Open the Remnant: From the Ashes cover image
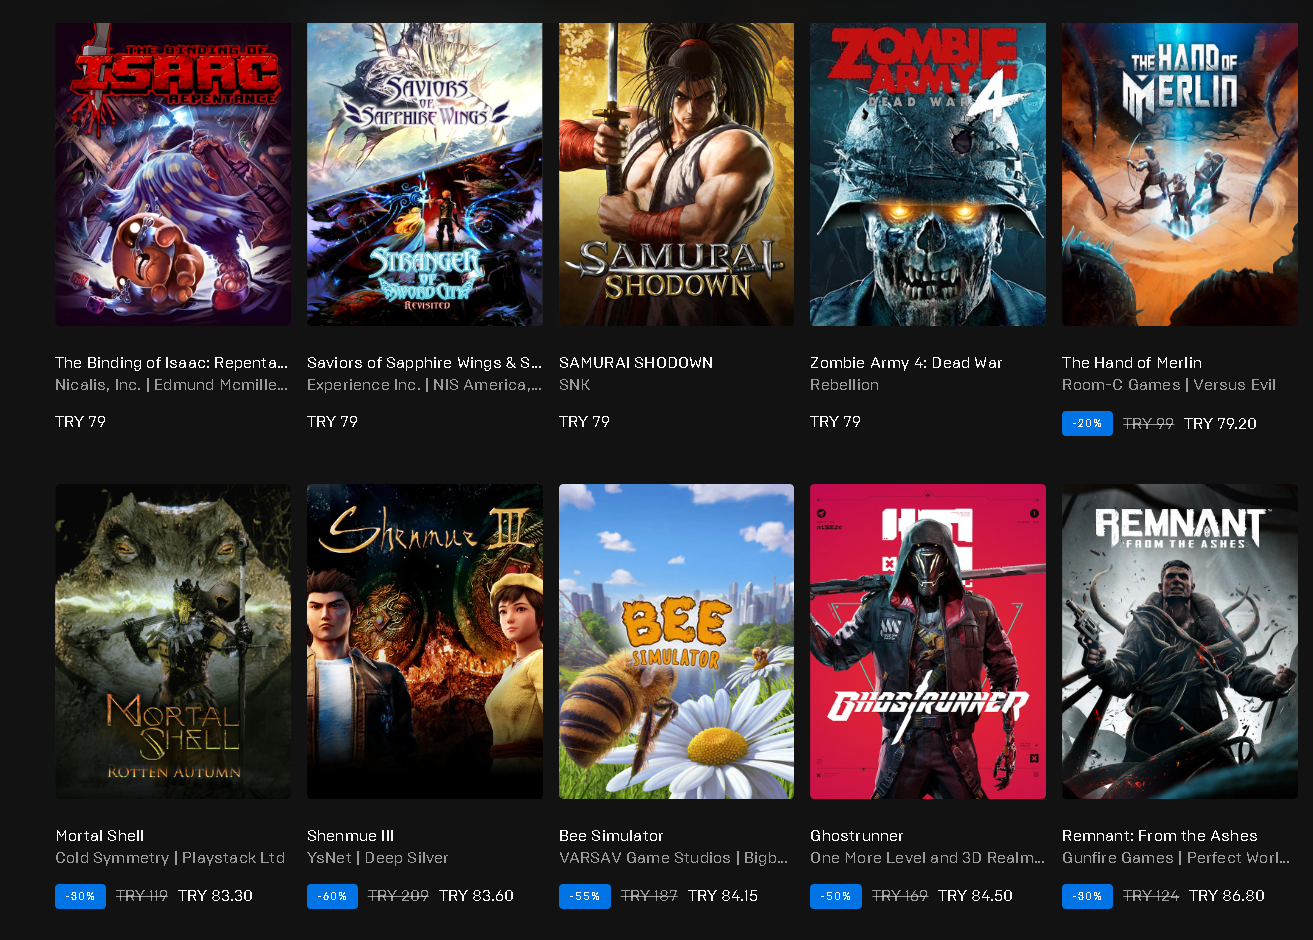This screenshot has height=940, width=1313. coord(1180,642)
